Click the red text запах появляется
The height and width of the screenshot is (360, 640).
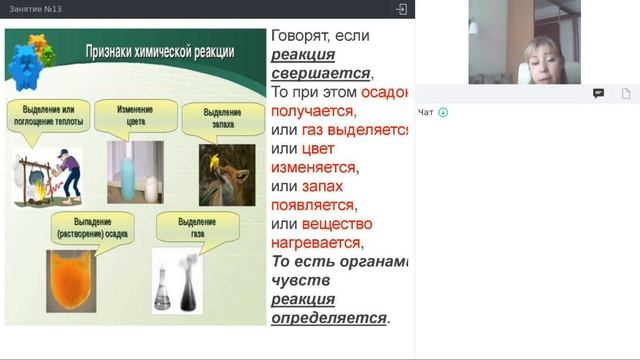[313, 196]
